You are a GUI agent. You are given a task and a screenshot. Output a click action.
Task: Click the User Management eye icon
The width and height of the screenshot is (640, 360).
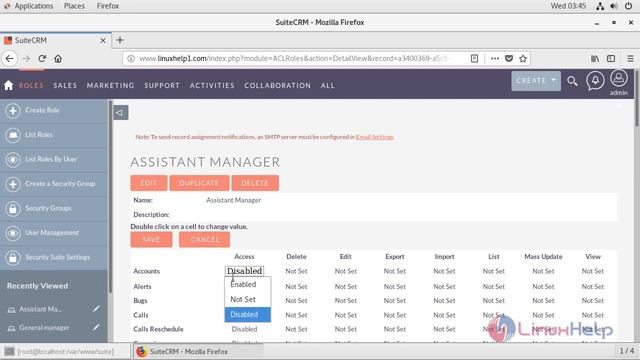coord(13,233)
